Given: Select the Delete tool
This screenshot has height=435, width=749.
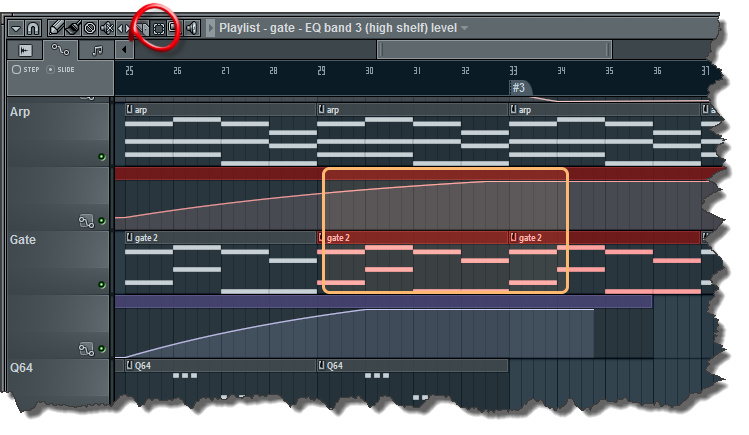Looking at the screenshot, I should click(91, 28).
